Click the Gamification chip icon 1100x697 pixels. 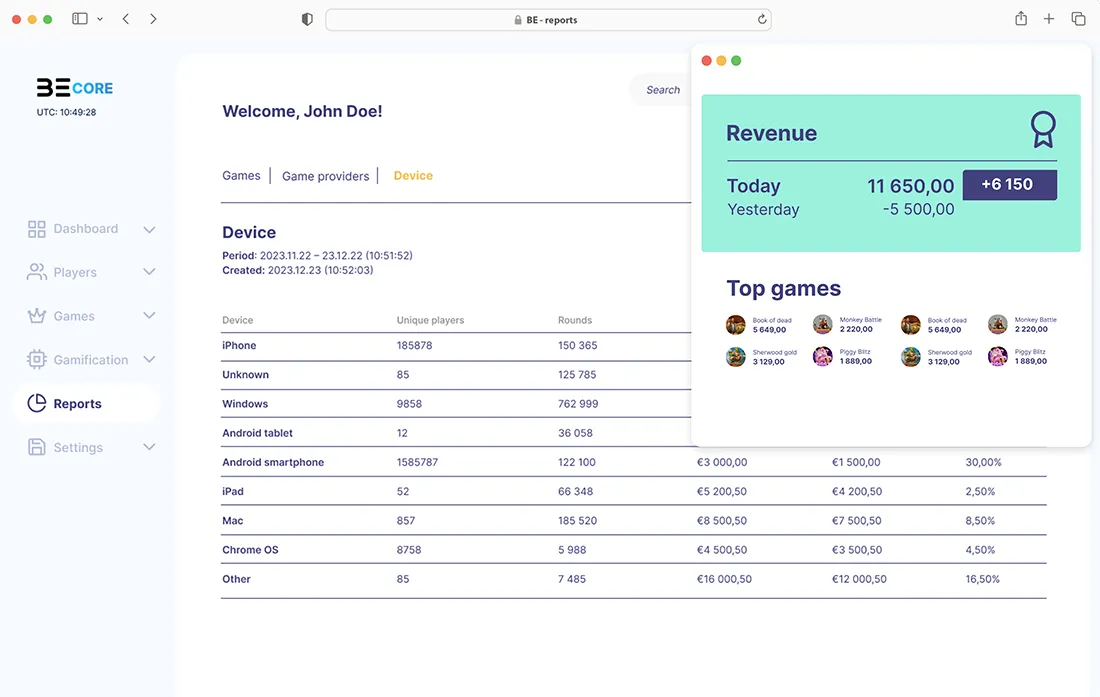37,360
